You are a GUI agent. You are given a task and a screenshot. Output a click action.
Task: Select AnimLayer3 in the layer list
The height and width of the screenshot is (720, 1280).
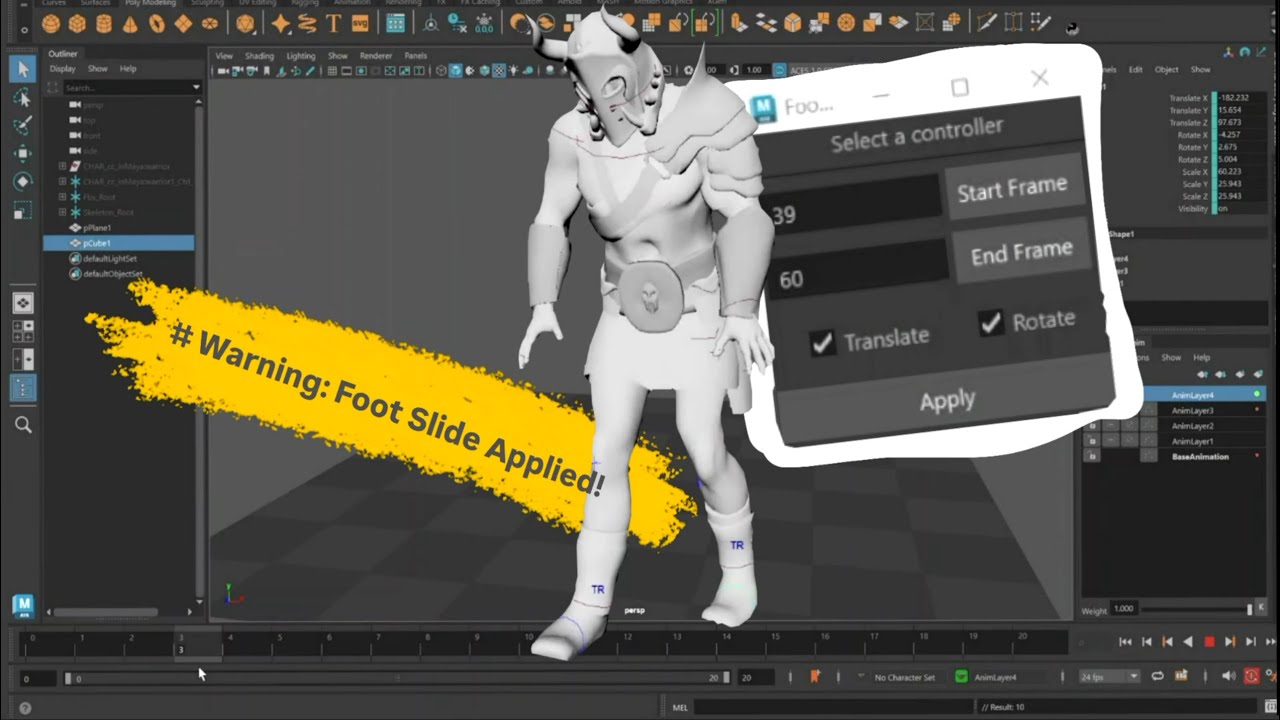pos(1192,411)
